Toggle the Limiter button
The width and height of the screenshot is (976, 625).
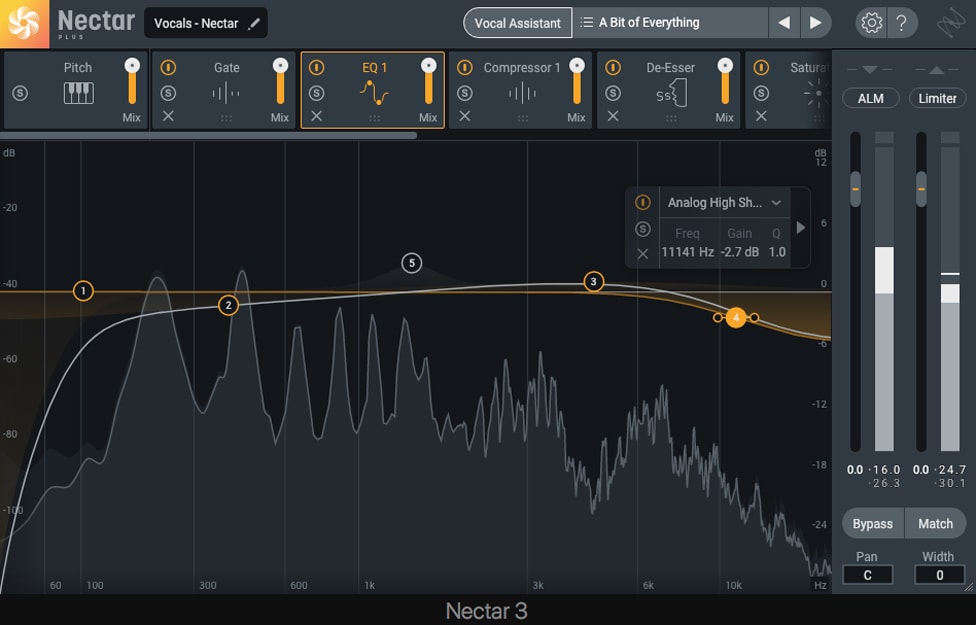[937, 98]
